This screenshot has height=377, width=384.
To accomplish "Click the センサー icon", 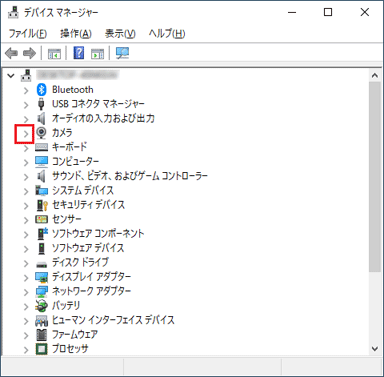I will point(41,219).
